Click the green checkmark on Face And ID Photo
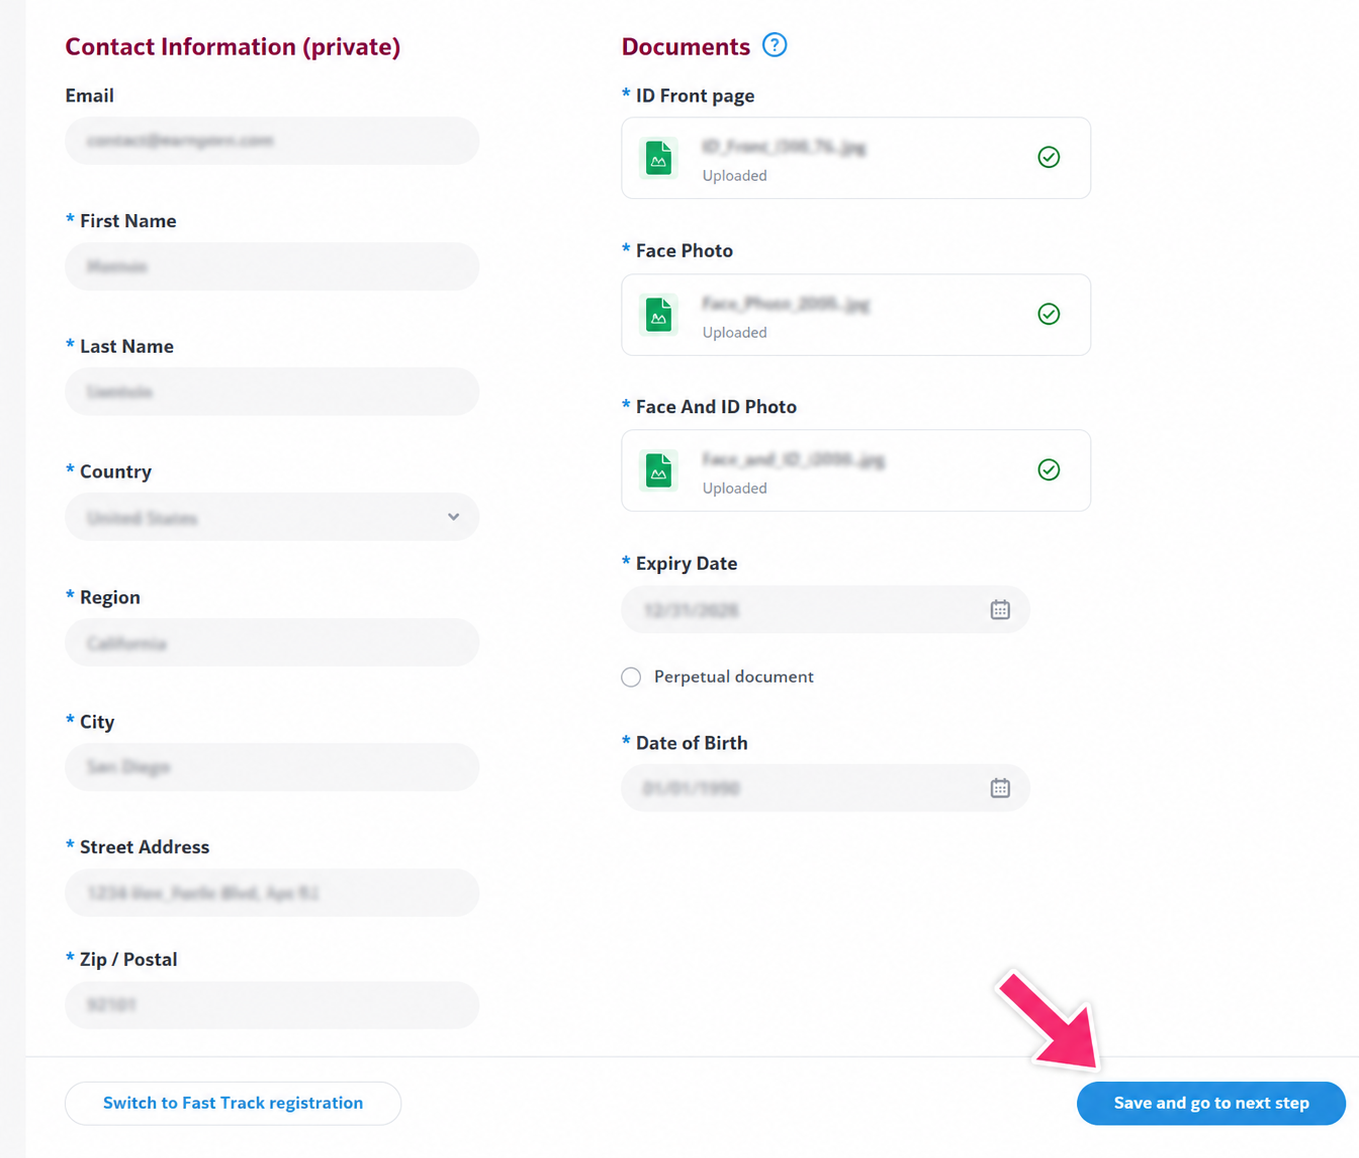Viewport: 1359px width, 1158px height. click(x=1048, y=470)
